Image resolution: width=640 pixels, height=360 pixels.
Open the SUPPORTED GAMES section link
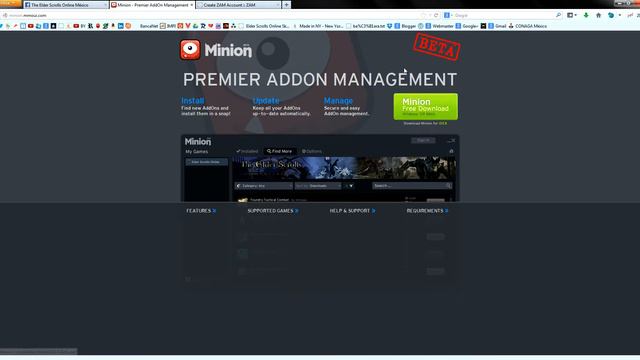pyautogui.click(x=273, y=211)
